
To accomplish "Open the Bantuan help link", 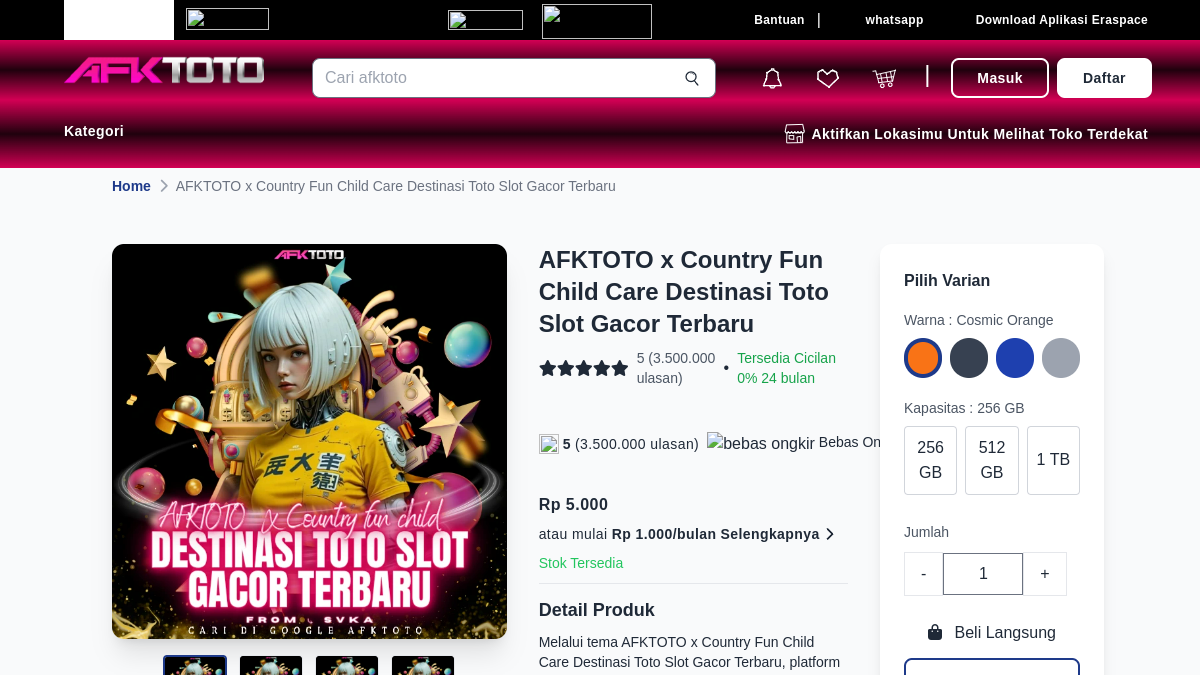I will [779, 20].
